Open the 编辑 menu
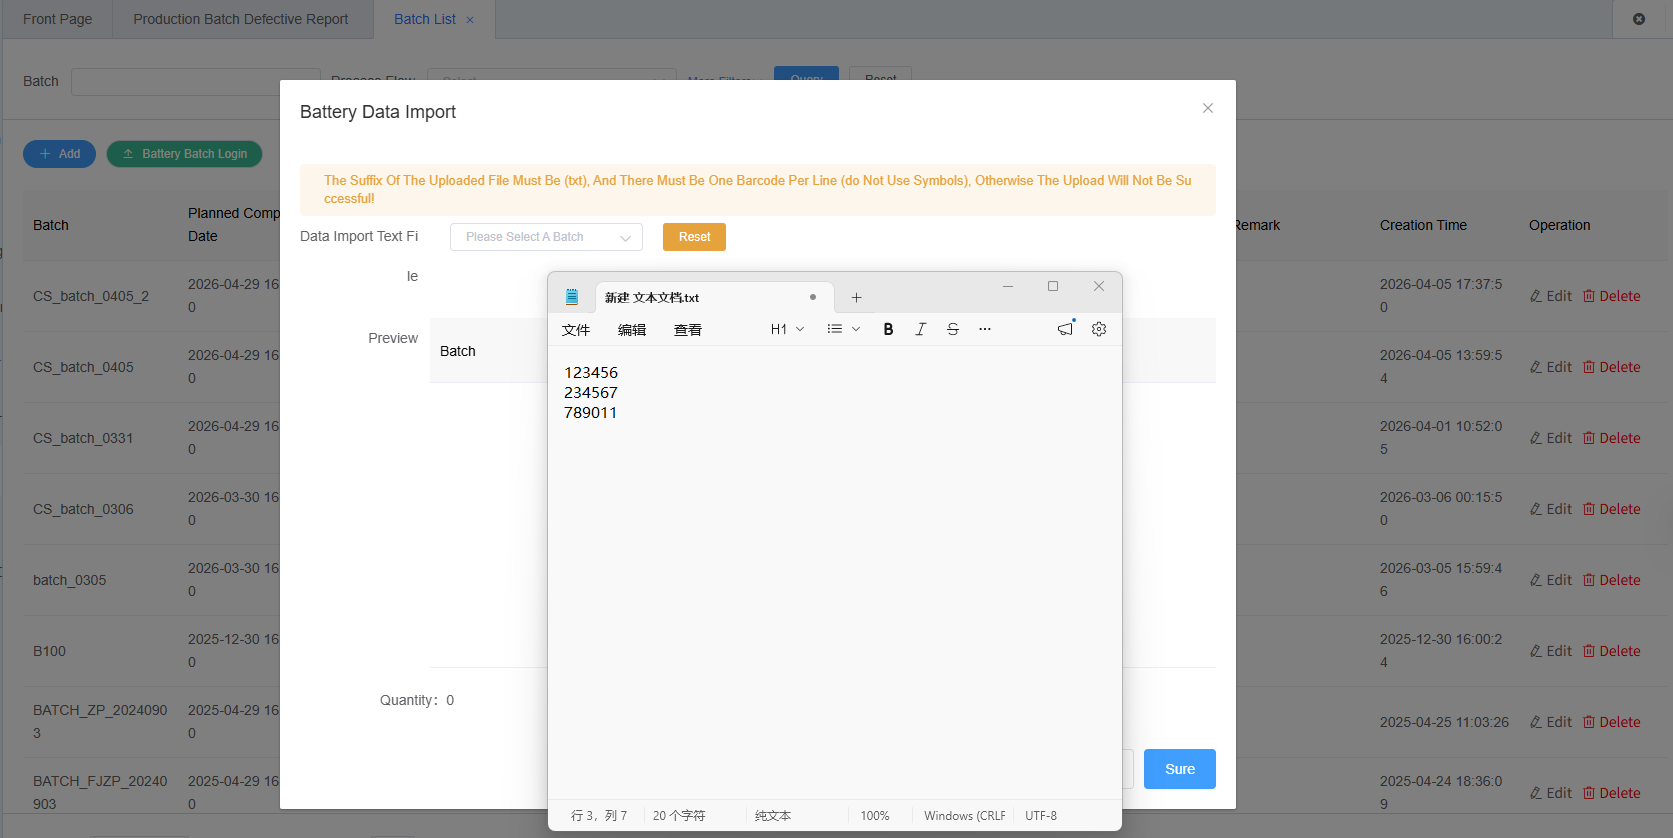The height and width of the screenshot is (838, 1673). 632,330
